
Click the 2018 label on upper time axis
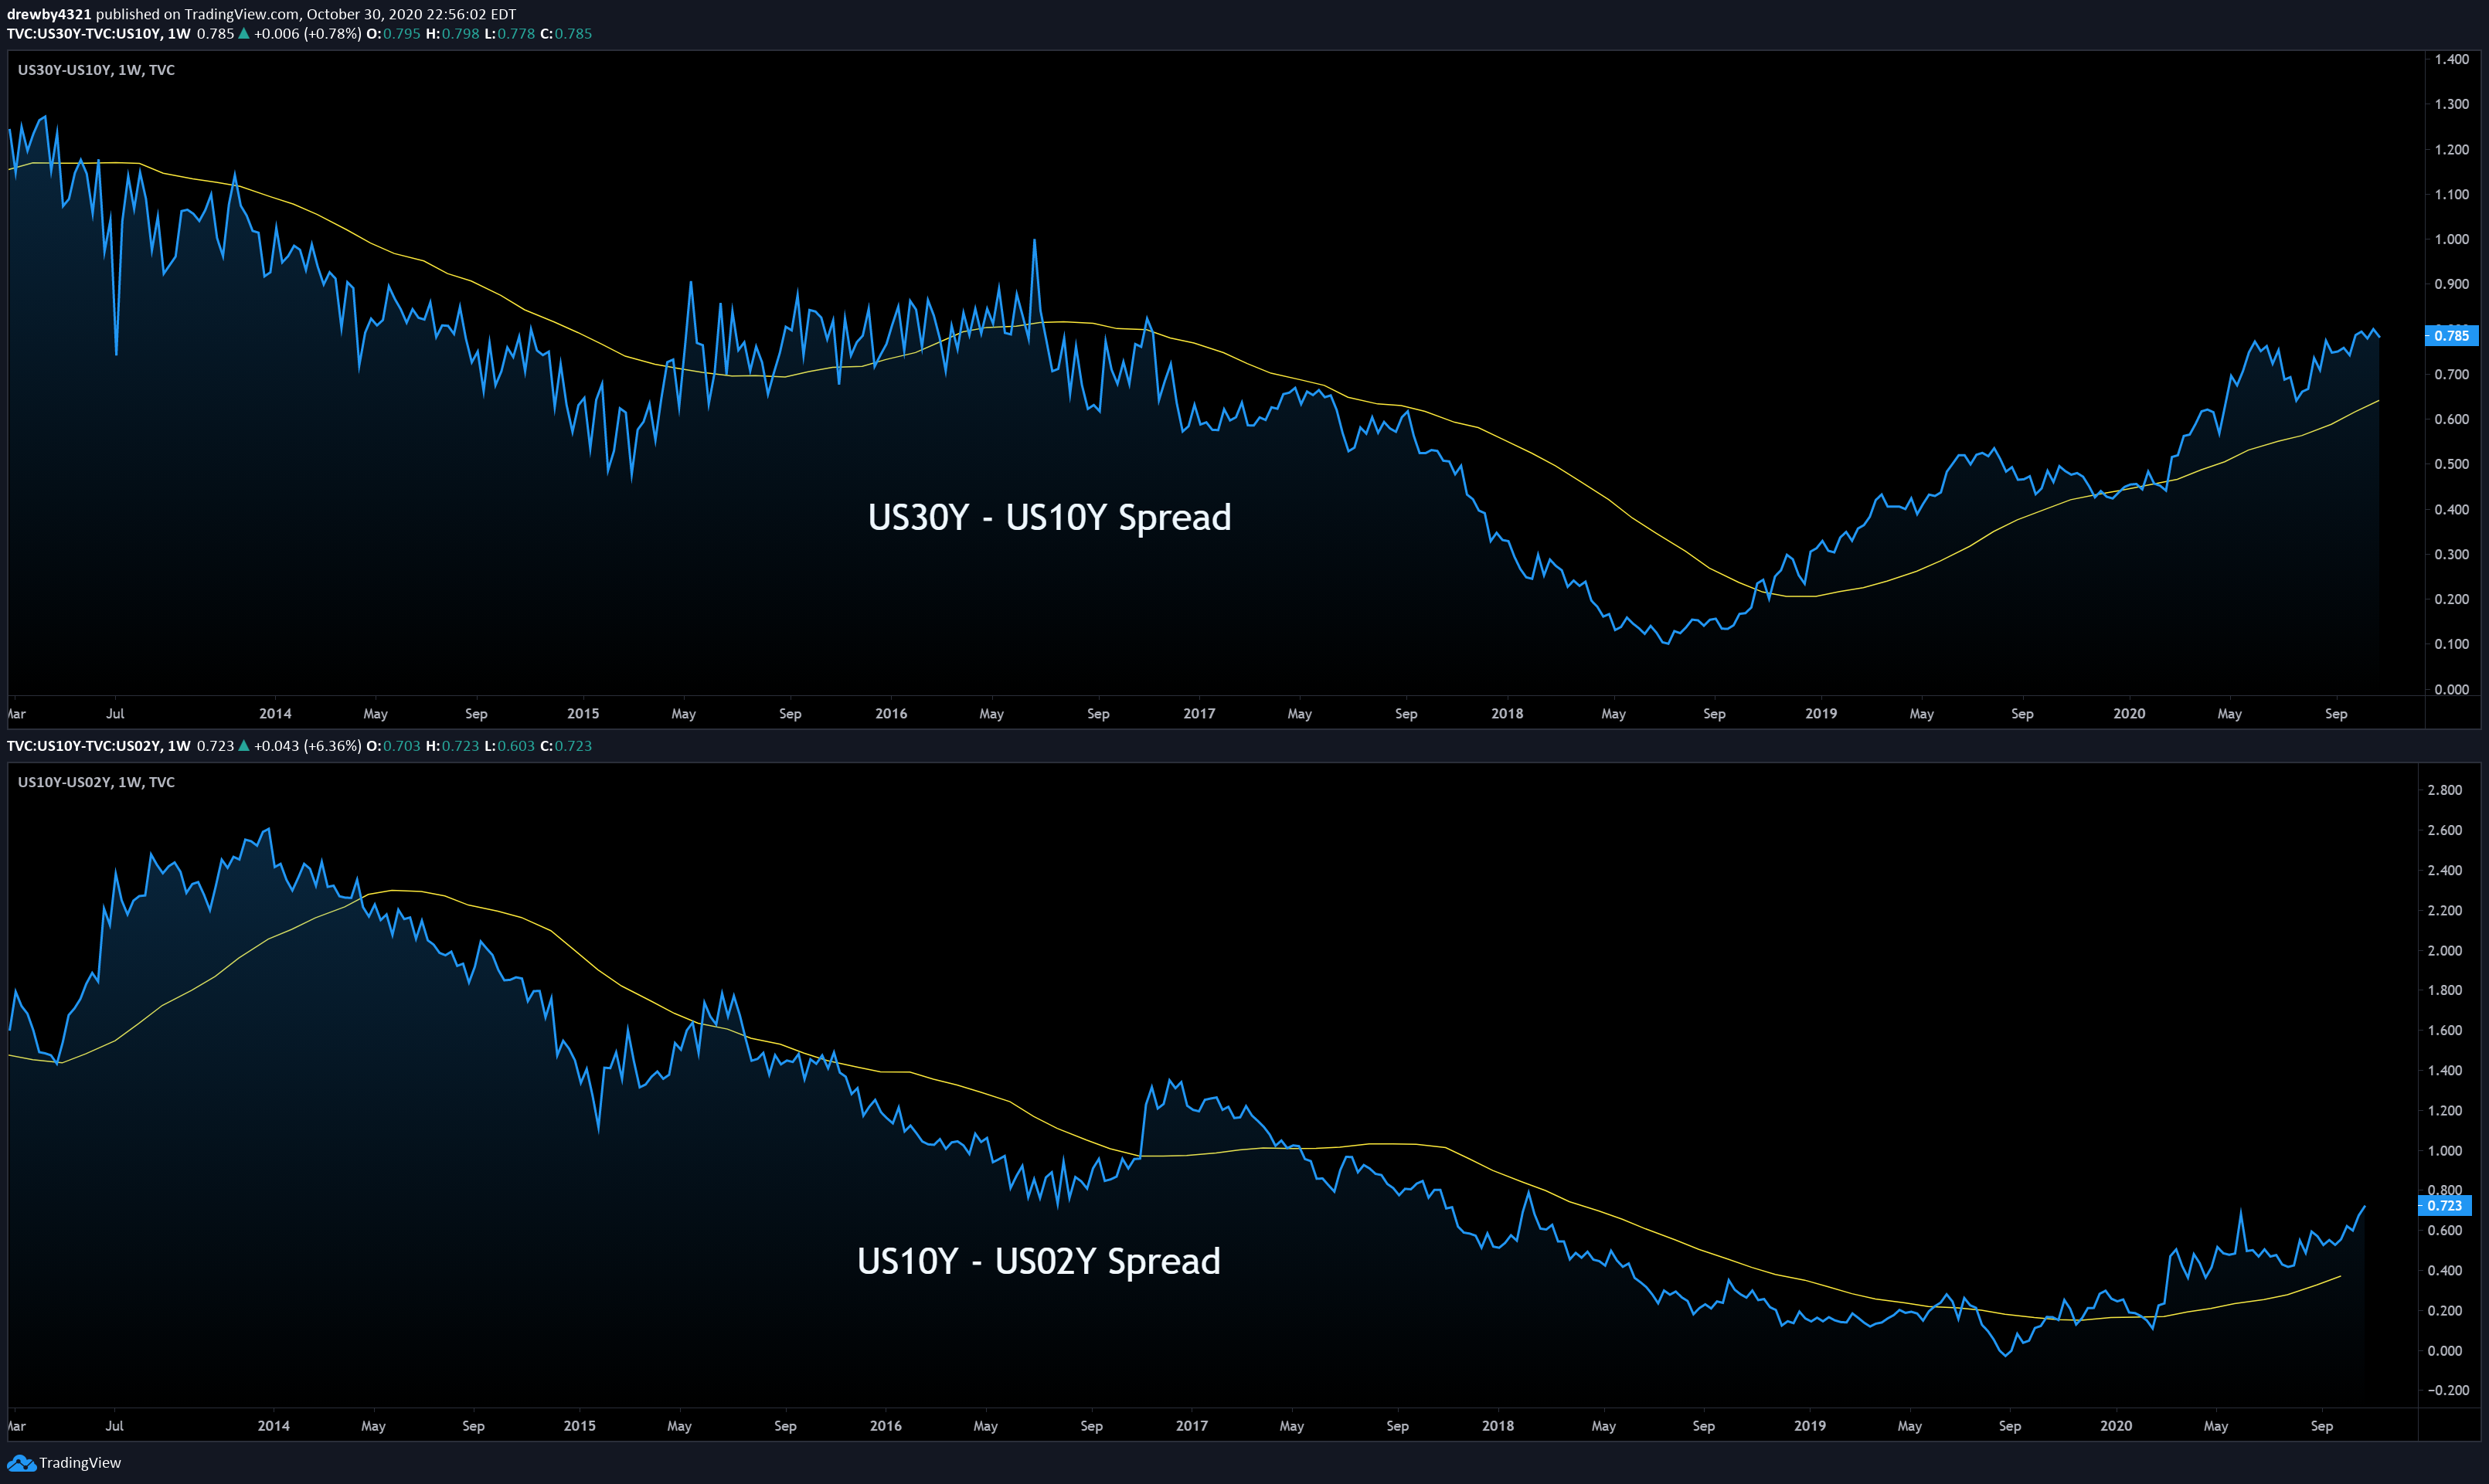pyautogui.click(x=1507, y=714)
